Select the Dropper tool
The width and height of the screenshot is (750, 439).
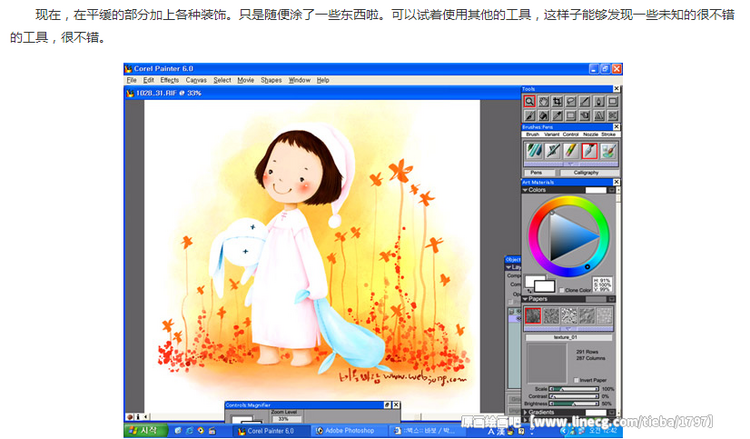pyautogui.click(x=557, y=115)
